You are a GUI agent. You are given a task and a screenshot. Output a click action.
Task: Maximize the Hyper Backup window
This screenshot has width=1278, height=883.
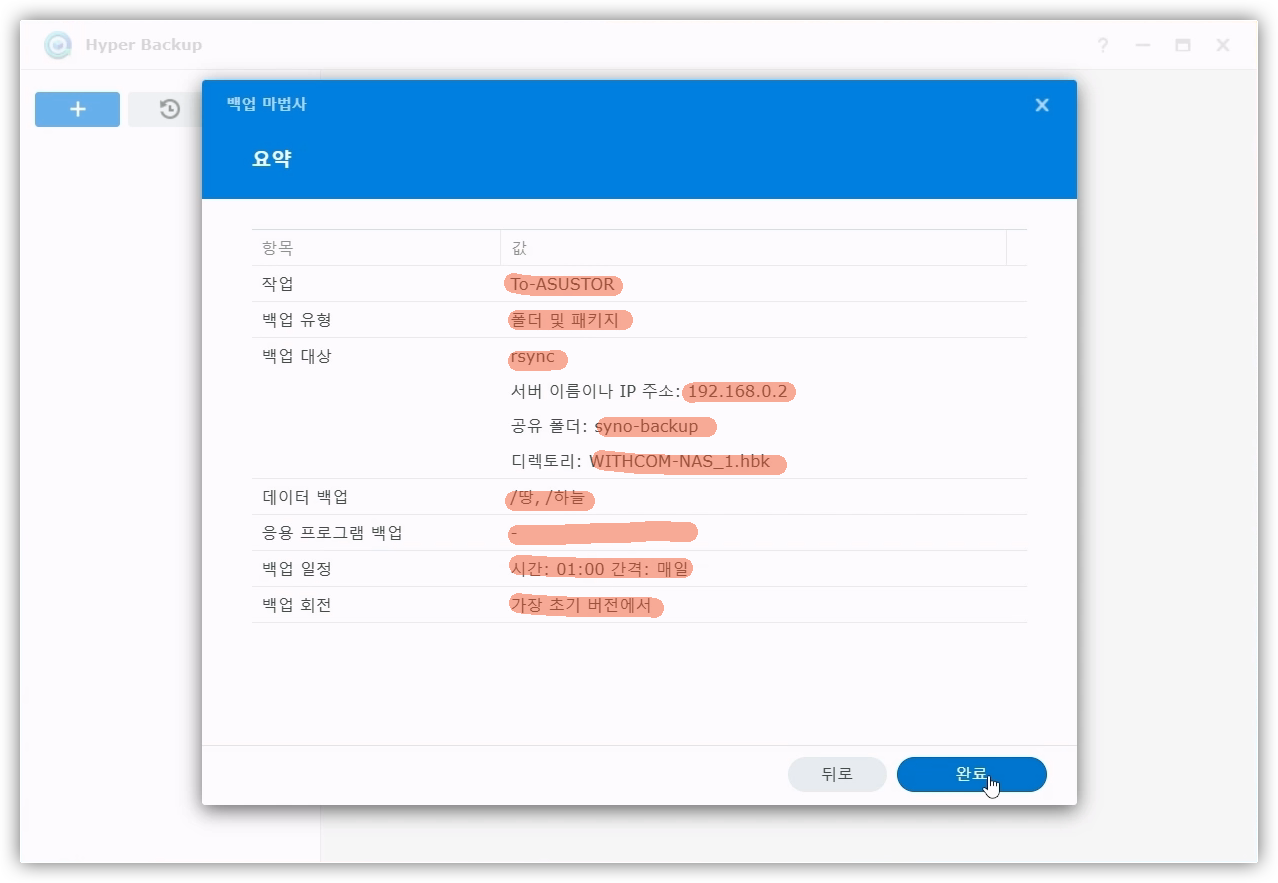[1182, 45]
